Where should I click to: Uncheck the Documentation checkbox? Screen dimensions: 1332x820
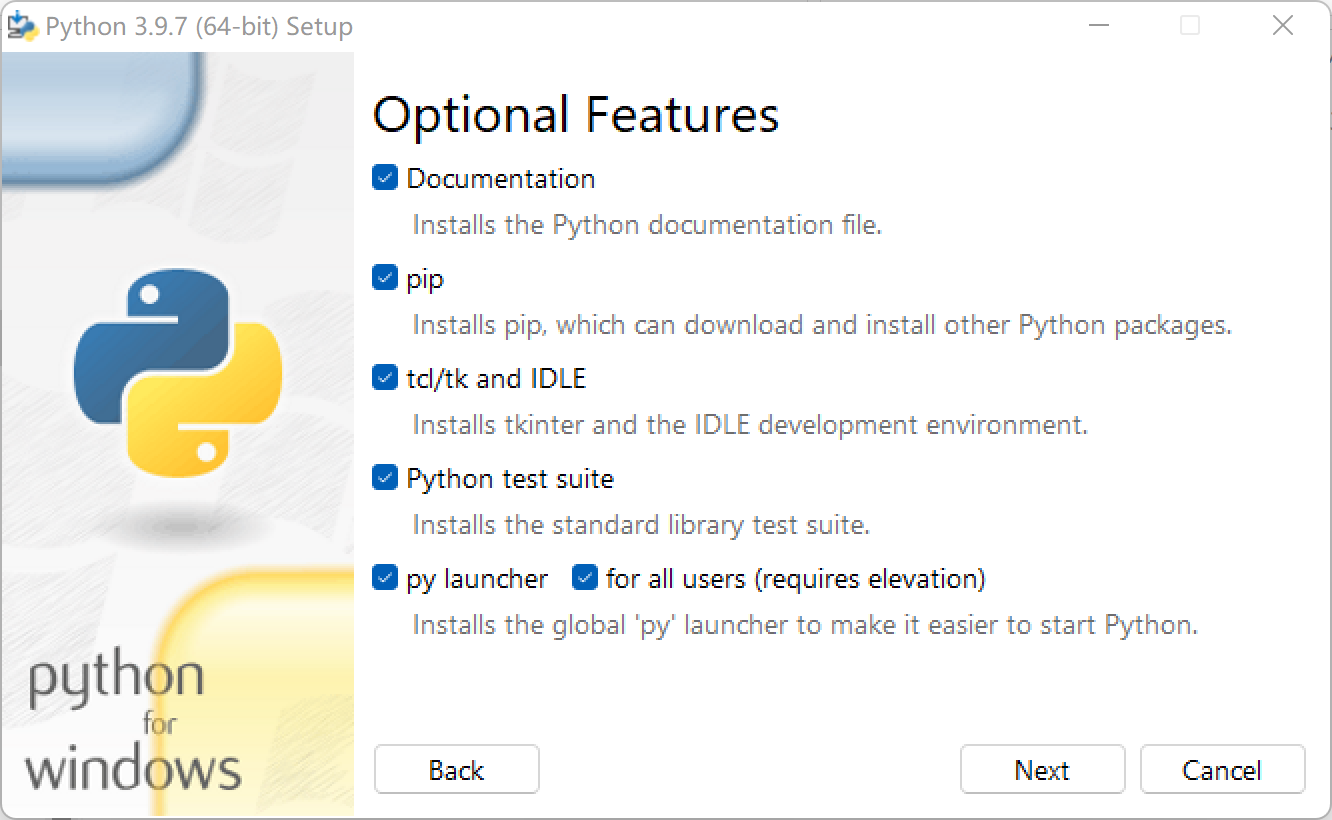tap(384, 177)
